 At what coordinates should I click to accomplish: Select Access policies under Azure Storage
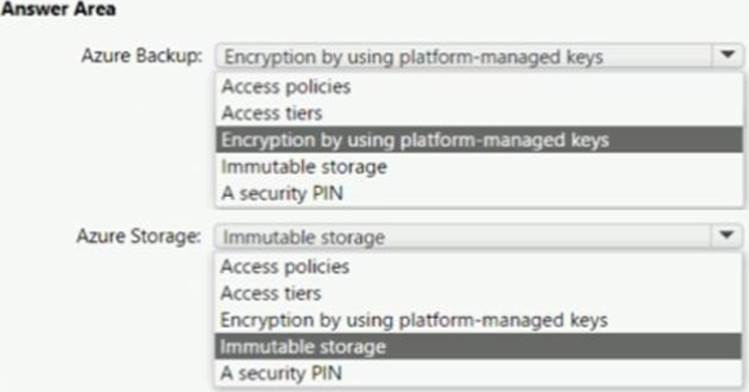[x=285, y=267]
